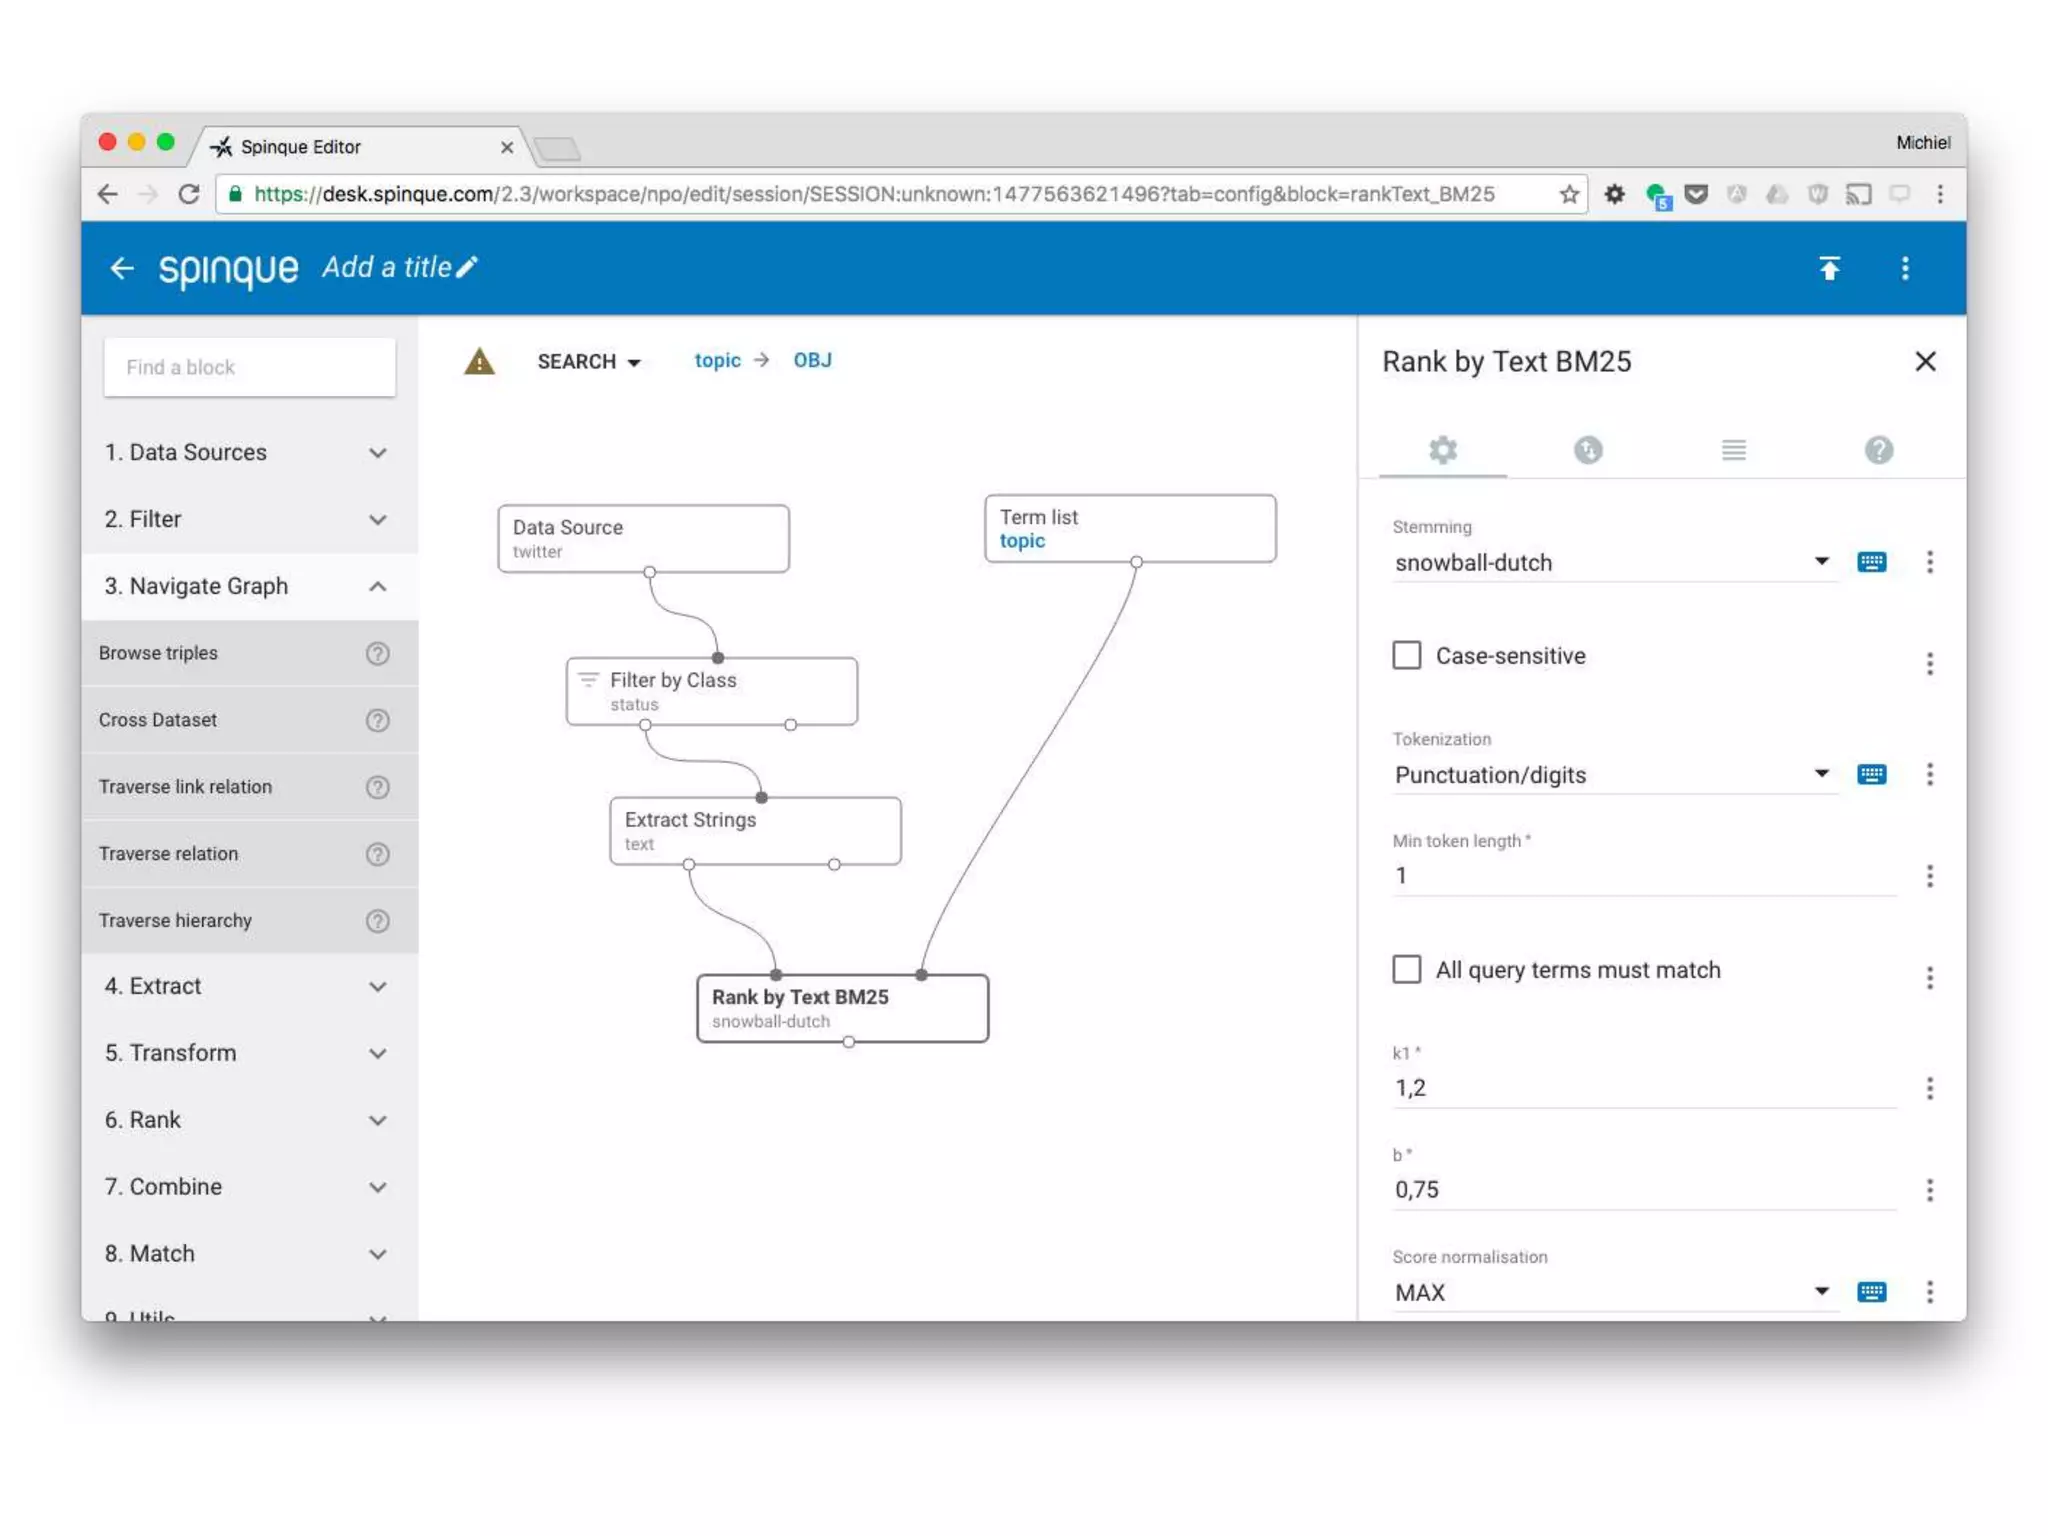Click the Add a title text
Screen dimensions: 2048x1536
(x=386, y=267)
